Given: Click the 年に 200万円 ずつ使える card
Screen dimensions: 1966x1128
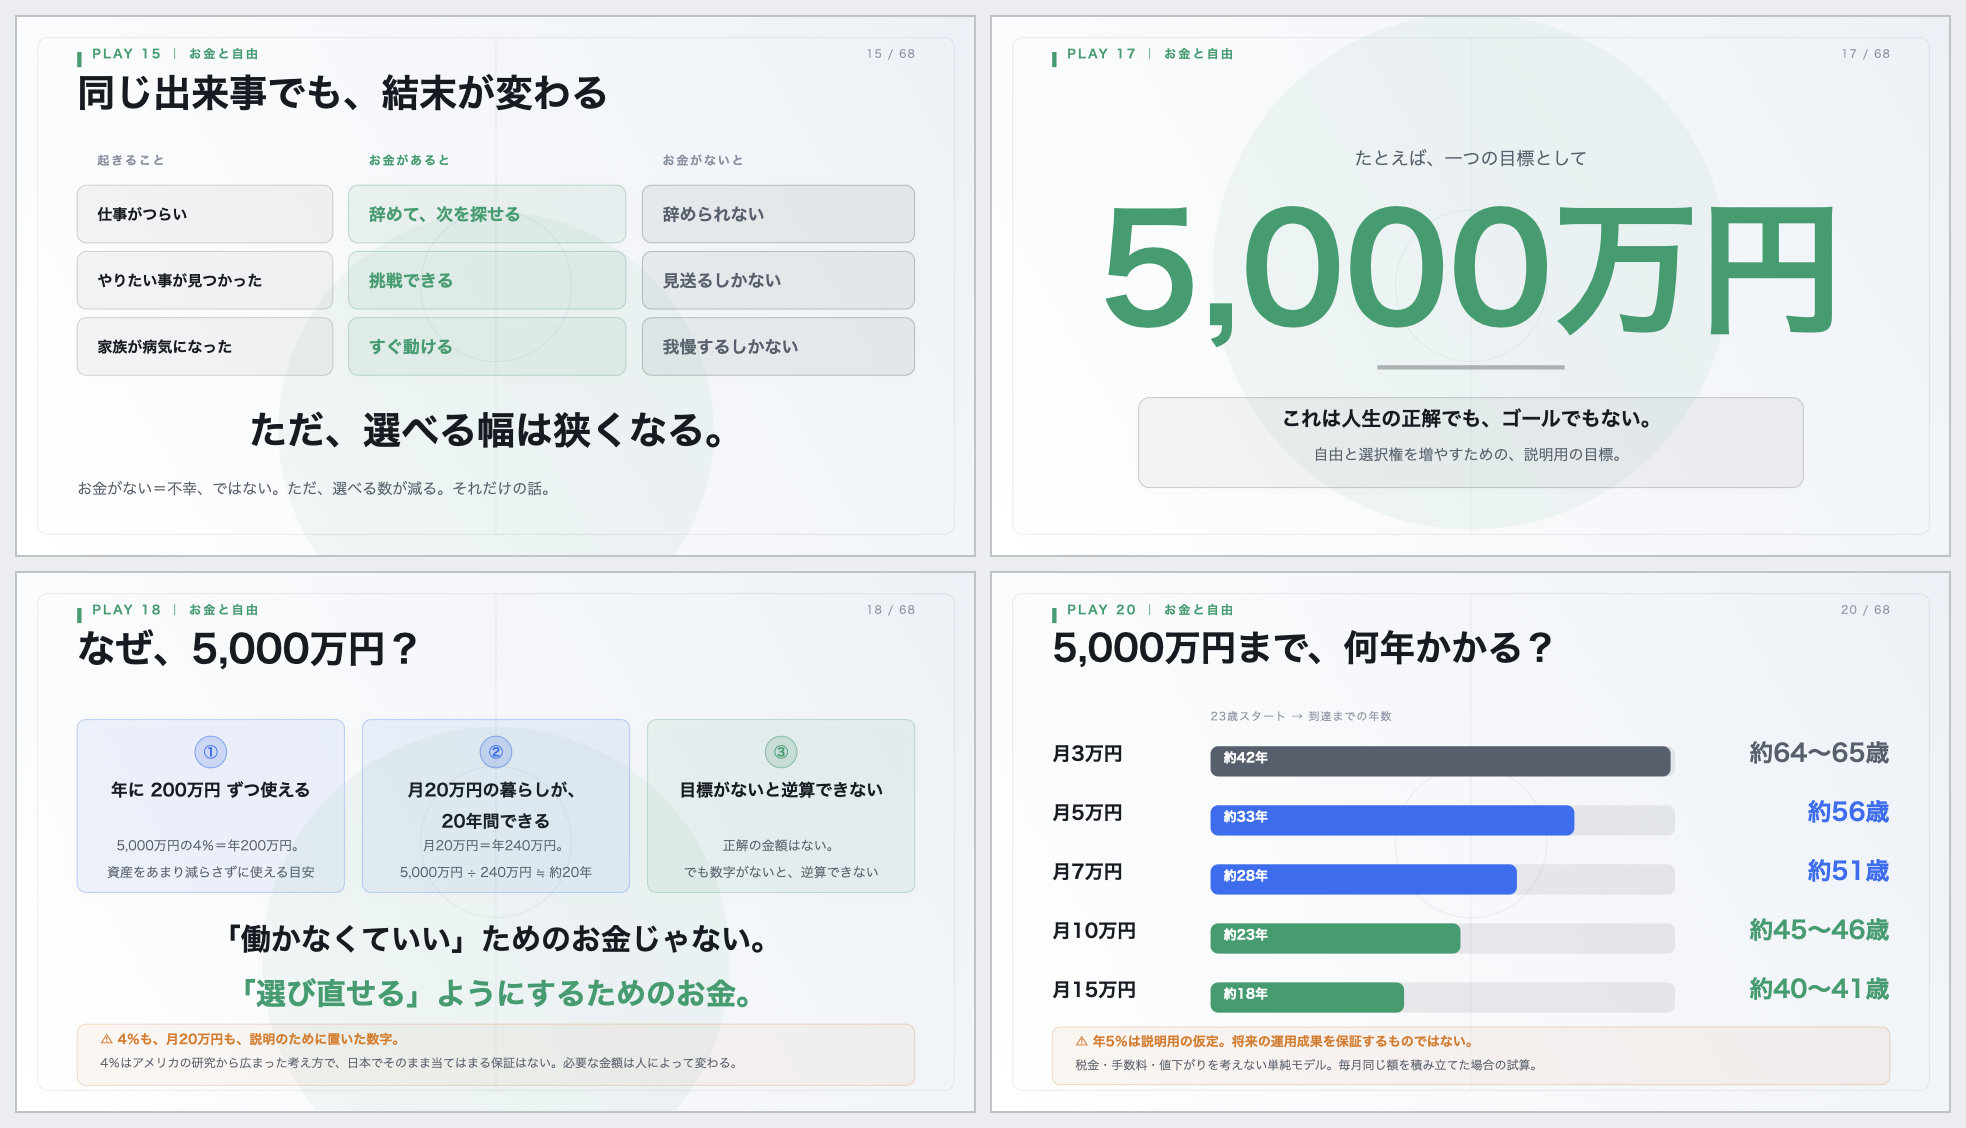Looking at the screenshot, I should [x=211, y=806].
